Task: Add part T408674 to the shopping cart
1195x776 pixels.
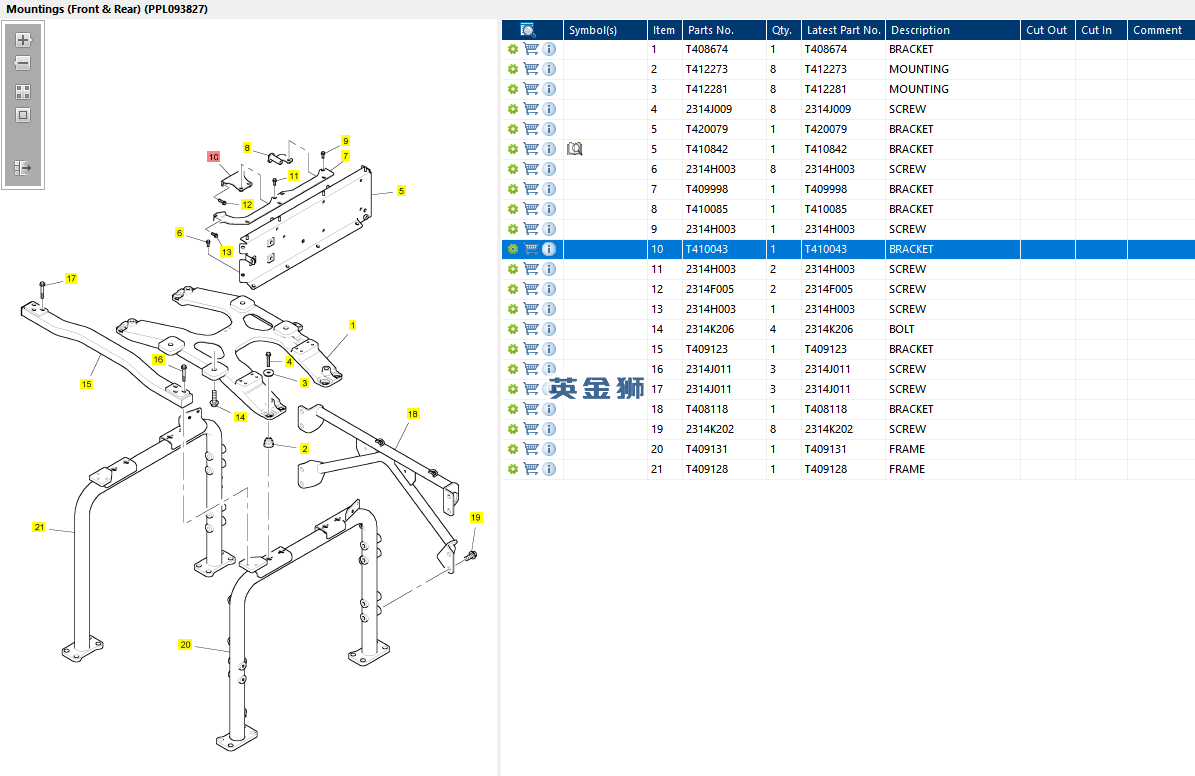Action: [x=531, y=49]
